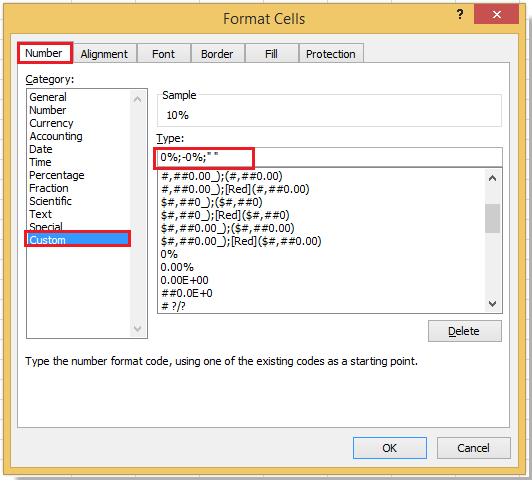
Task: Choose the Currency category
Action: pyautogui.click(x=51, y=123)
